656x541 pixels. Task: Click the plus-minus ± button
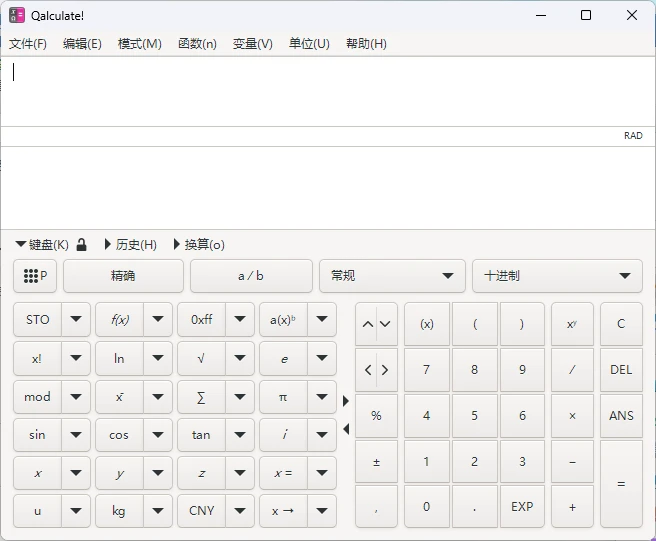tap(376, 462)
